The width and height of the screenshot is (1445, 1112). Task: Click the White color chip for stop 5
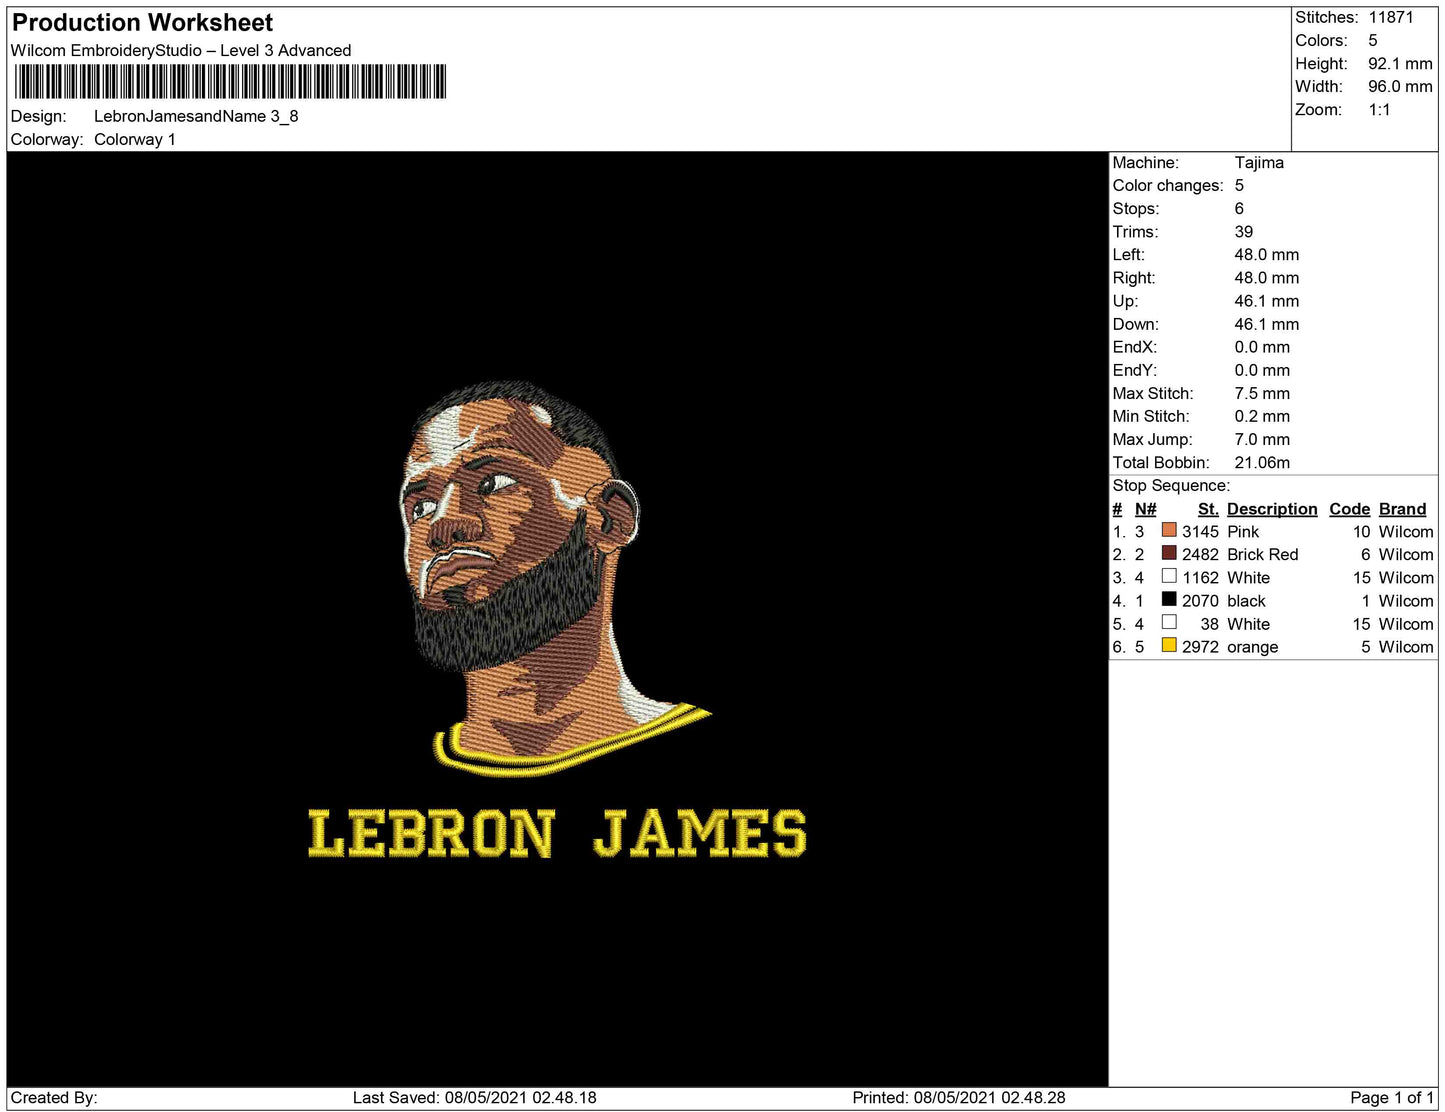tap(1168, 623)
